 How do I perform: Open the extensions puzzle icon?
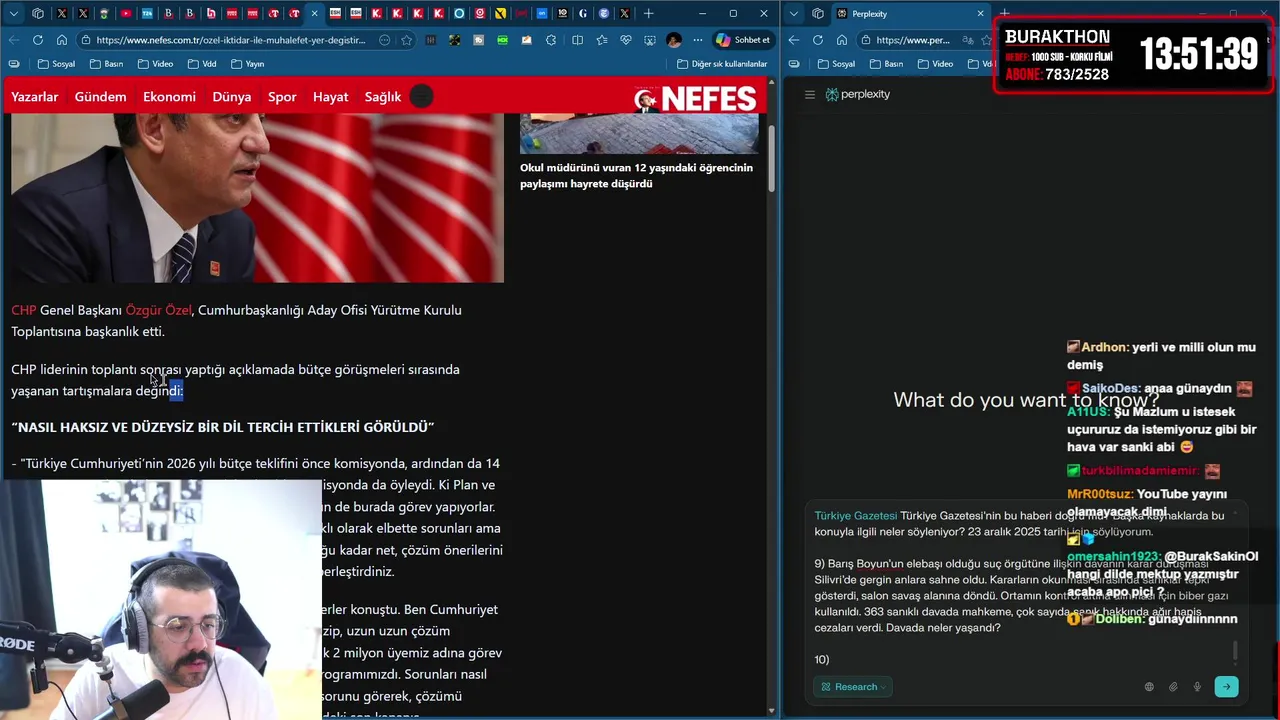point(551,40)
